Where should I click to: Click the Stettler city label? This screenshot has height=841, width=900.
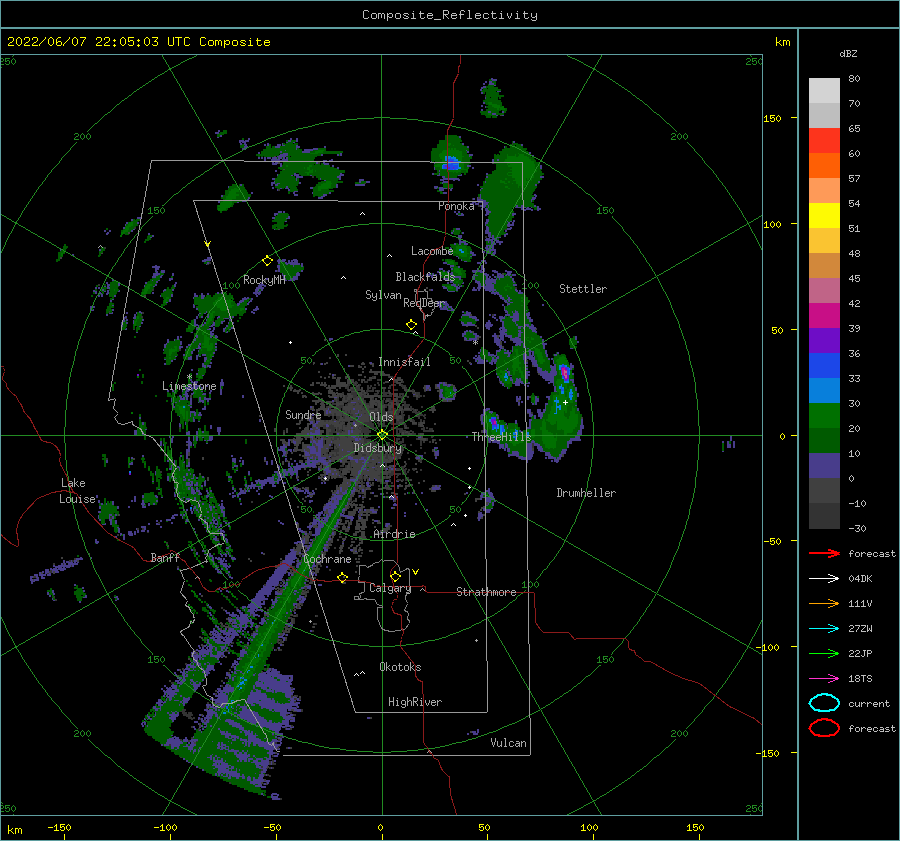pyautogui.click(x=583, y=289)
